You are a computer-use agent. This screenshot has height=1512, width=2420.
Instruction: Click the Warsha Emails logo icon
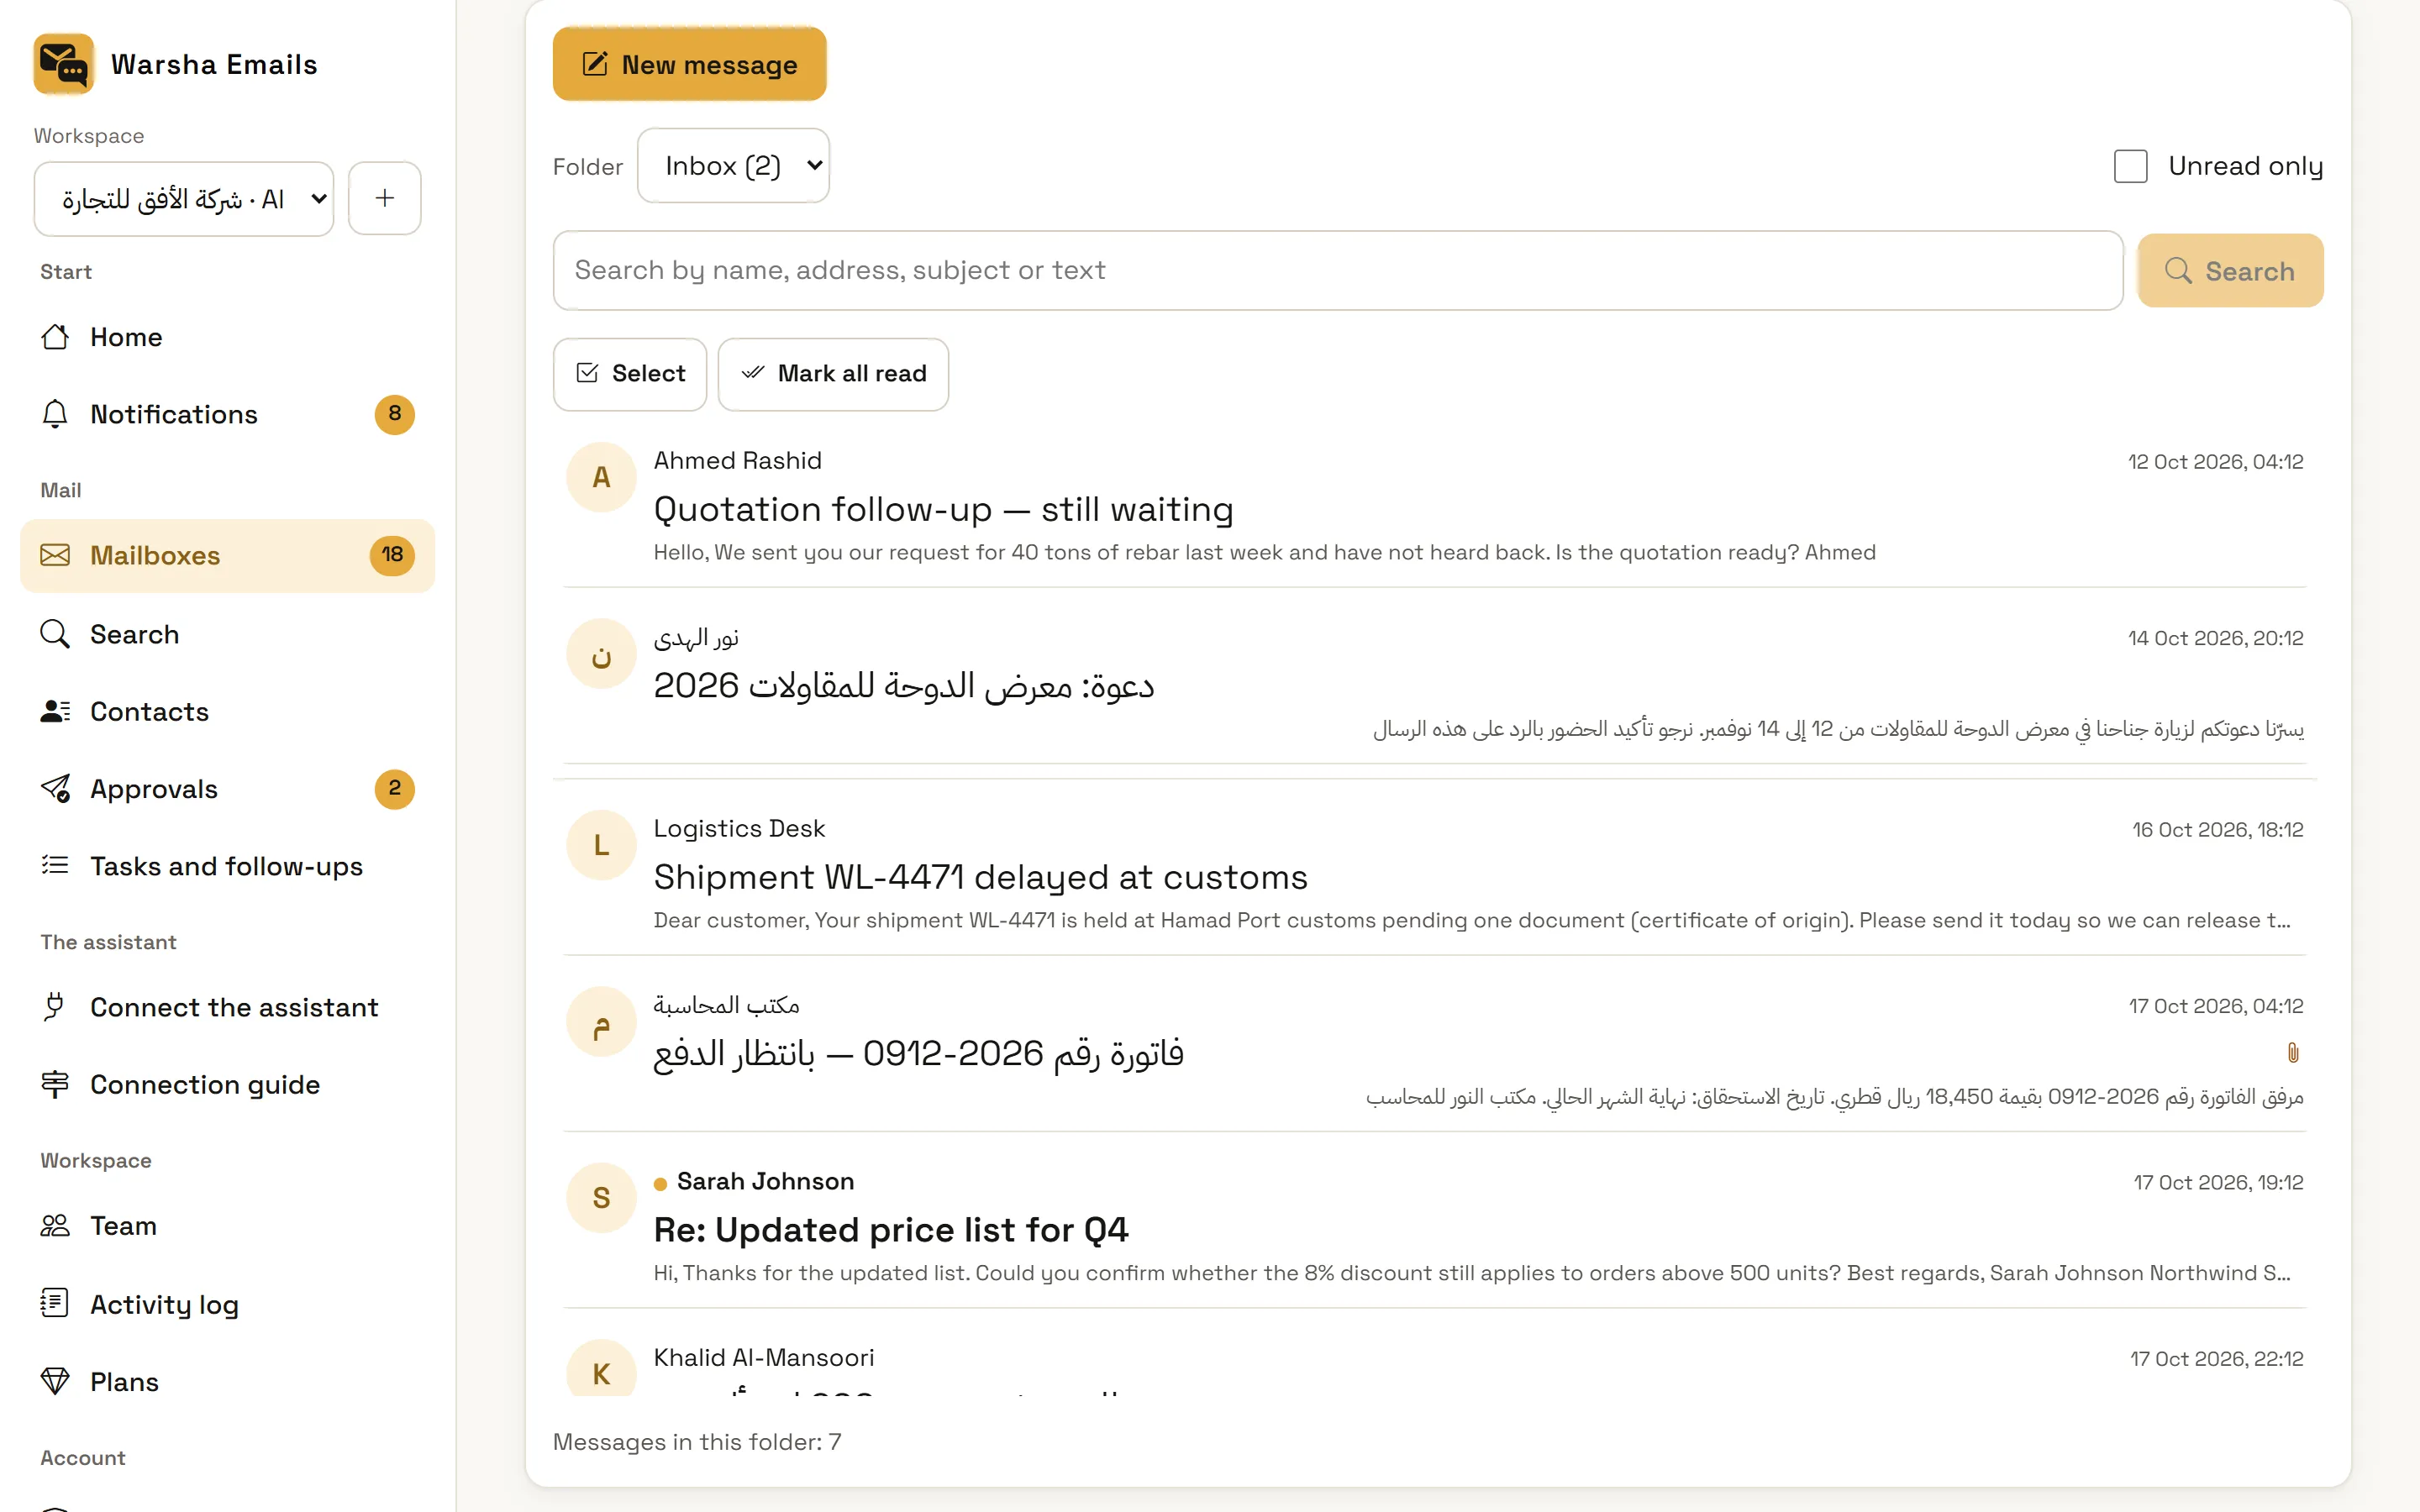pos(63,64)
